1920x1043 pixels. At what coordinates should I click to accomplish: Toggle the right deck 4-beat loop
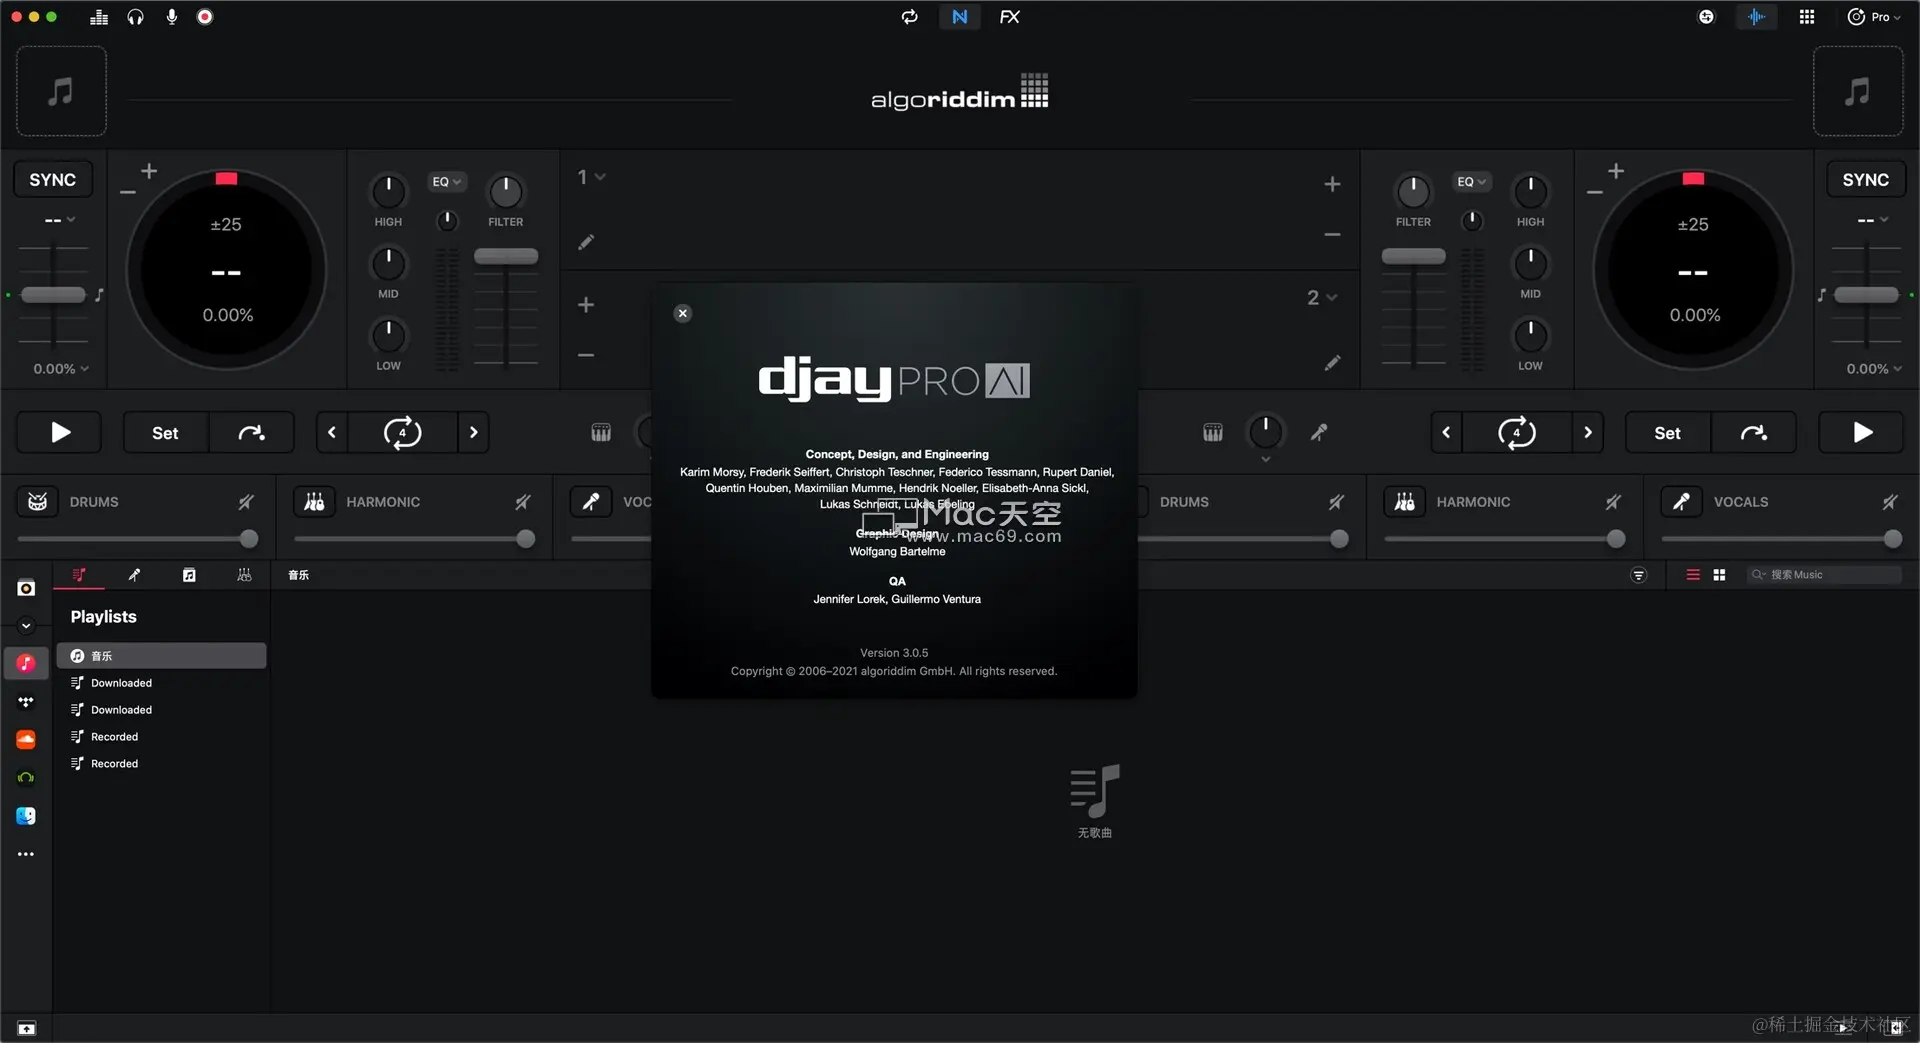(x=1517, y=433)
